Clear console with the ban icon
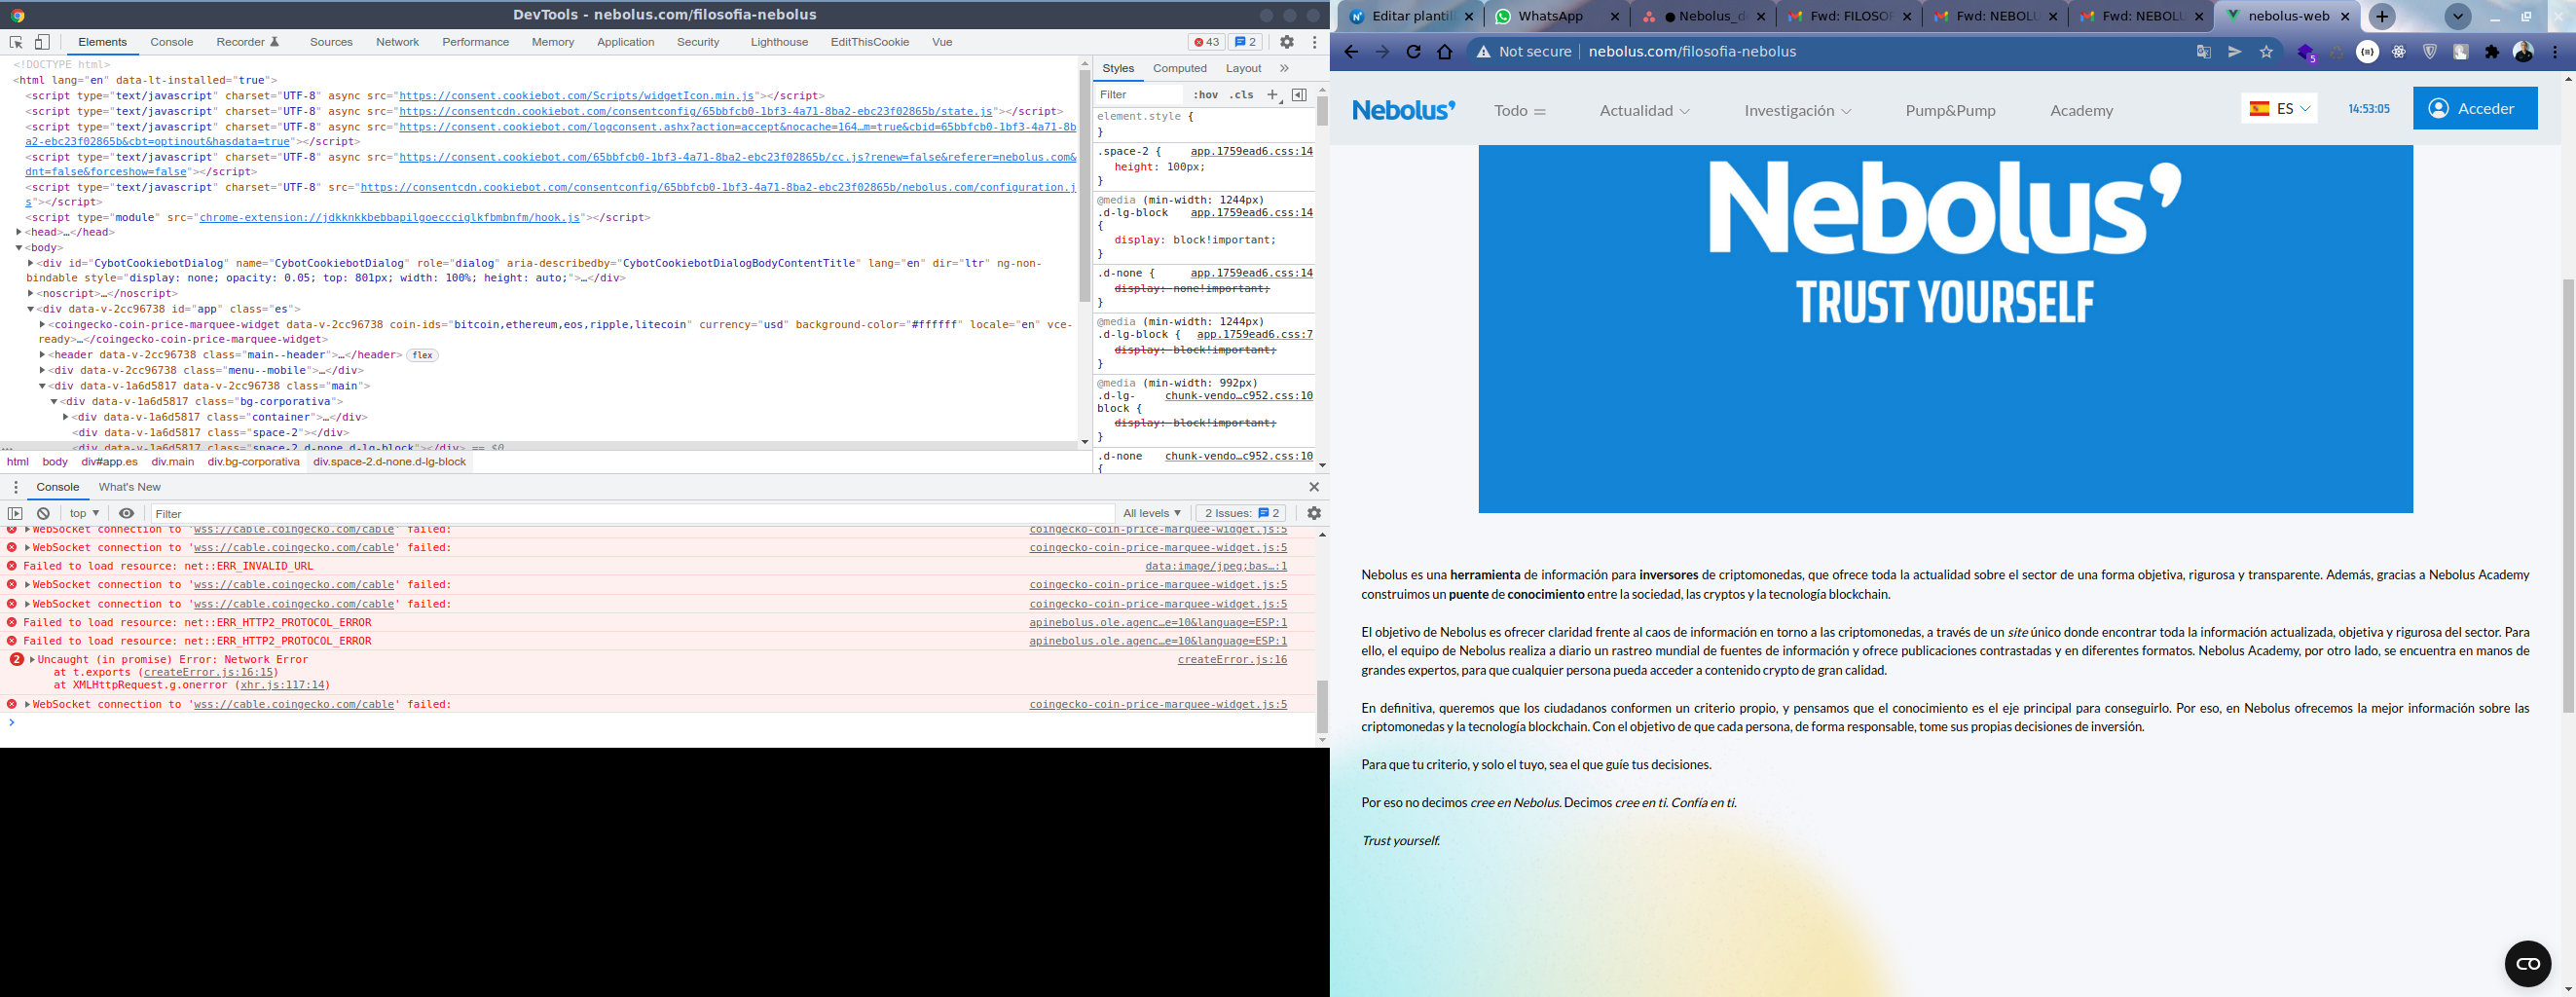The height and width of the screenshot is (997, 2576). coord(43,513)
